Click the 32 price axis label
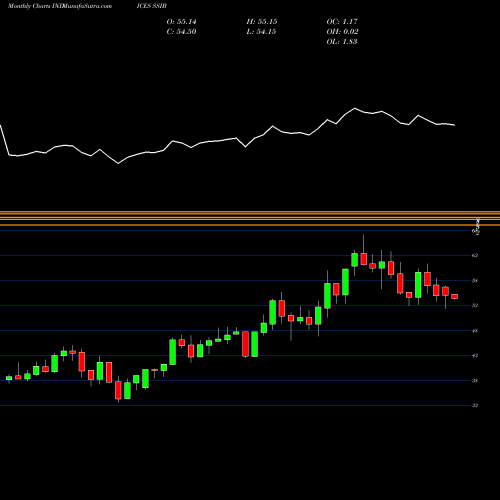This screenshot has width=500, height=500. pyautogui.click(x=475, y=405)
